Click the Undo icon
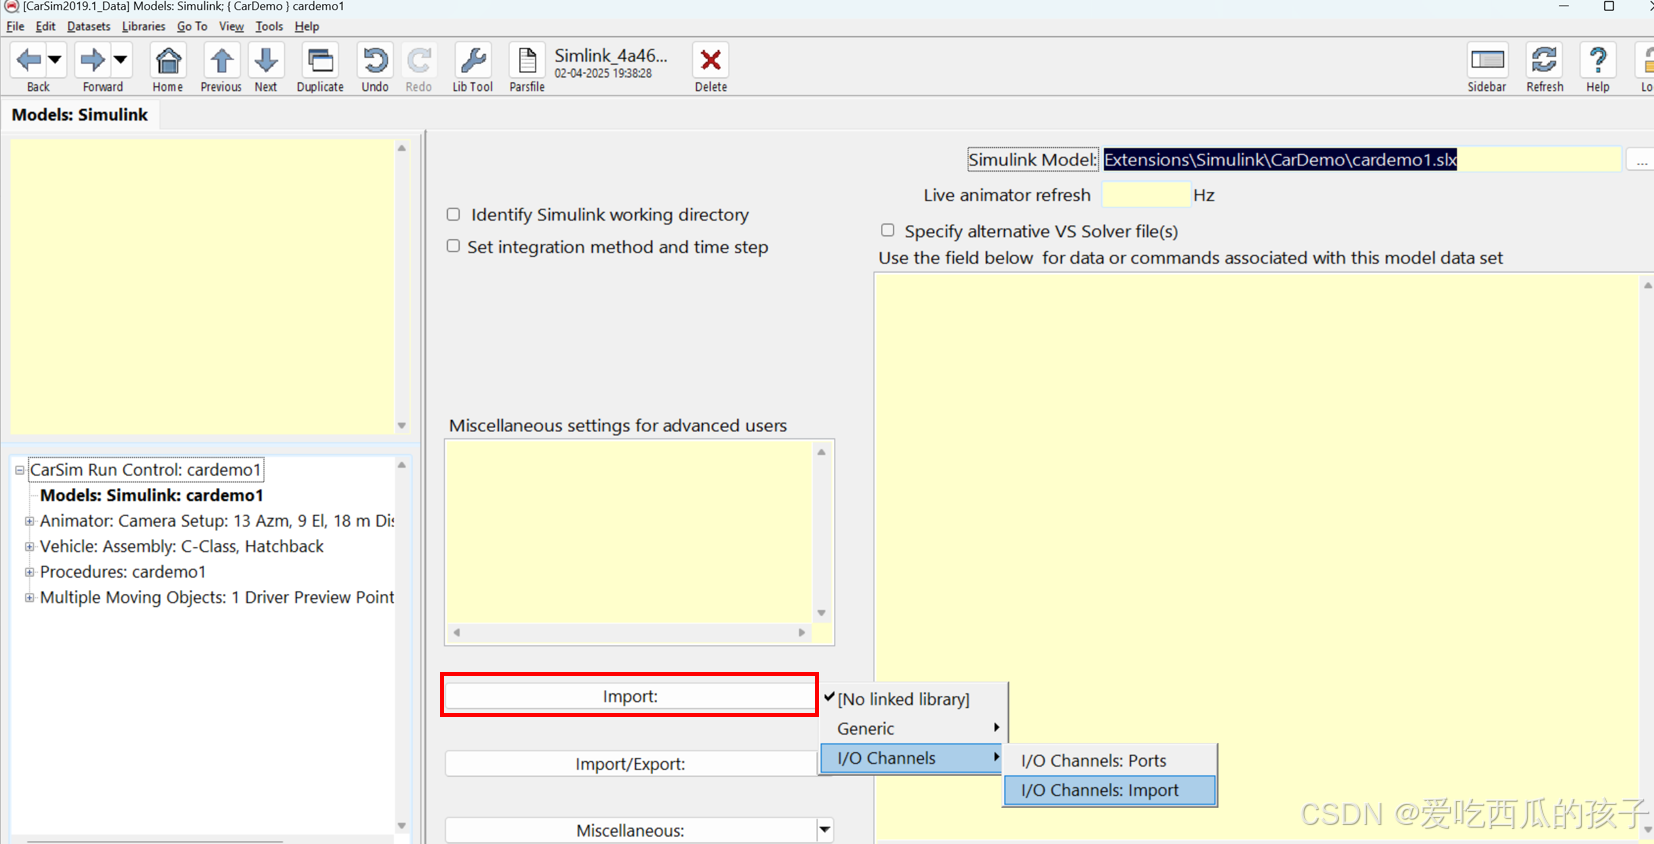 pos(375,60)
